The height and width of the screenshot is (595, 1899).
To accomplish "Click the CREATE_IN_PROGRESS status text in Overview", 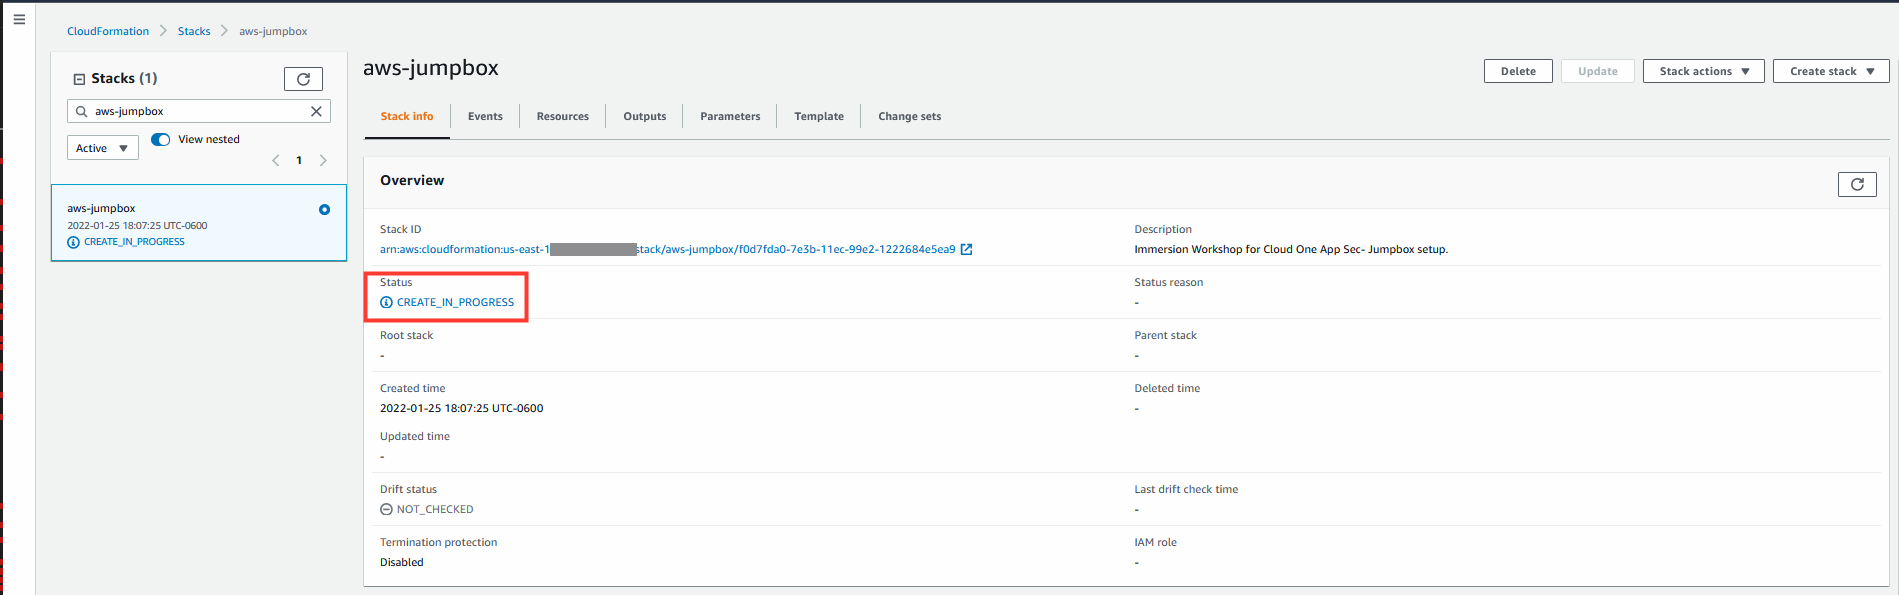I will (455, 302).
